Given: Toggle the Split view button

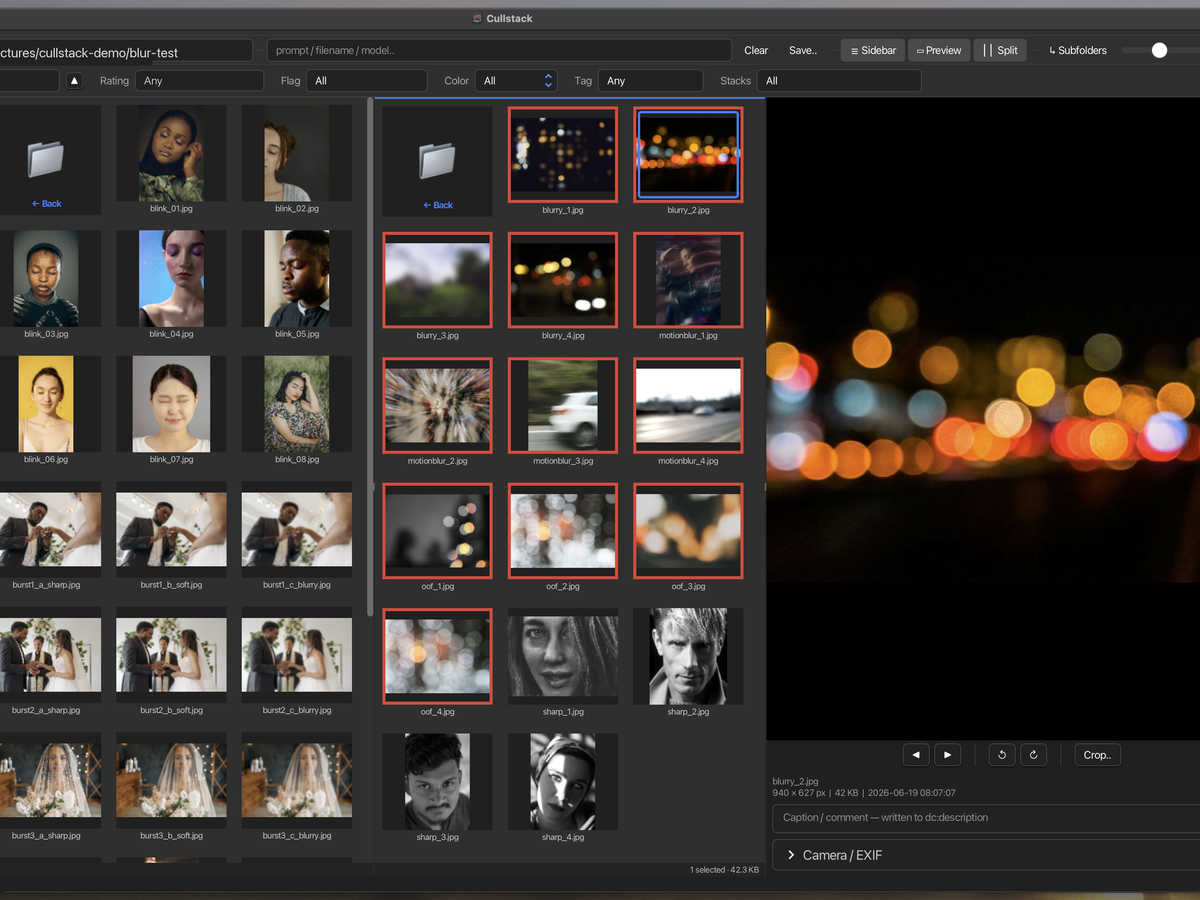Looking at the screenshot, I should (1000, 50).
